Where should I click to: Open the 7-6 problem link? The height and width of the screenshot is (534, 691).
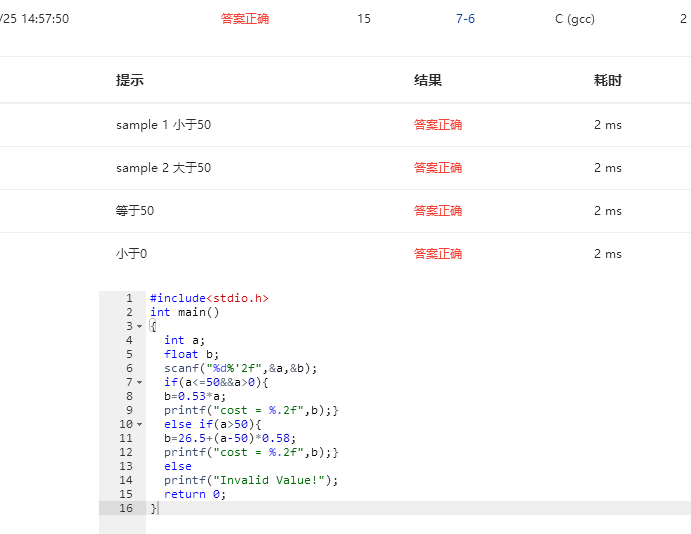click(465, 19)
